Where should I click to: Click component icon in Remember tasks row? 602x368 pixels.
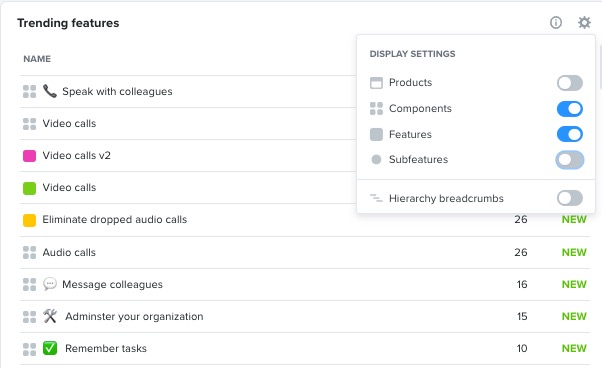click(30, 349)
